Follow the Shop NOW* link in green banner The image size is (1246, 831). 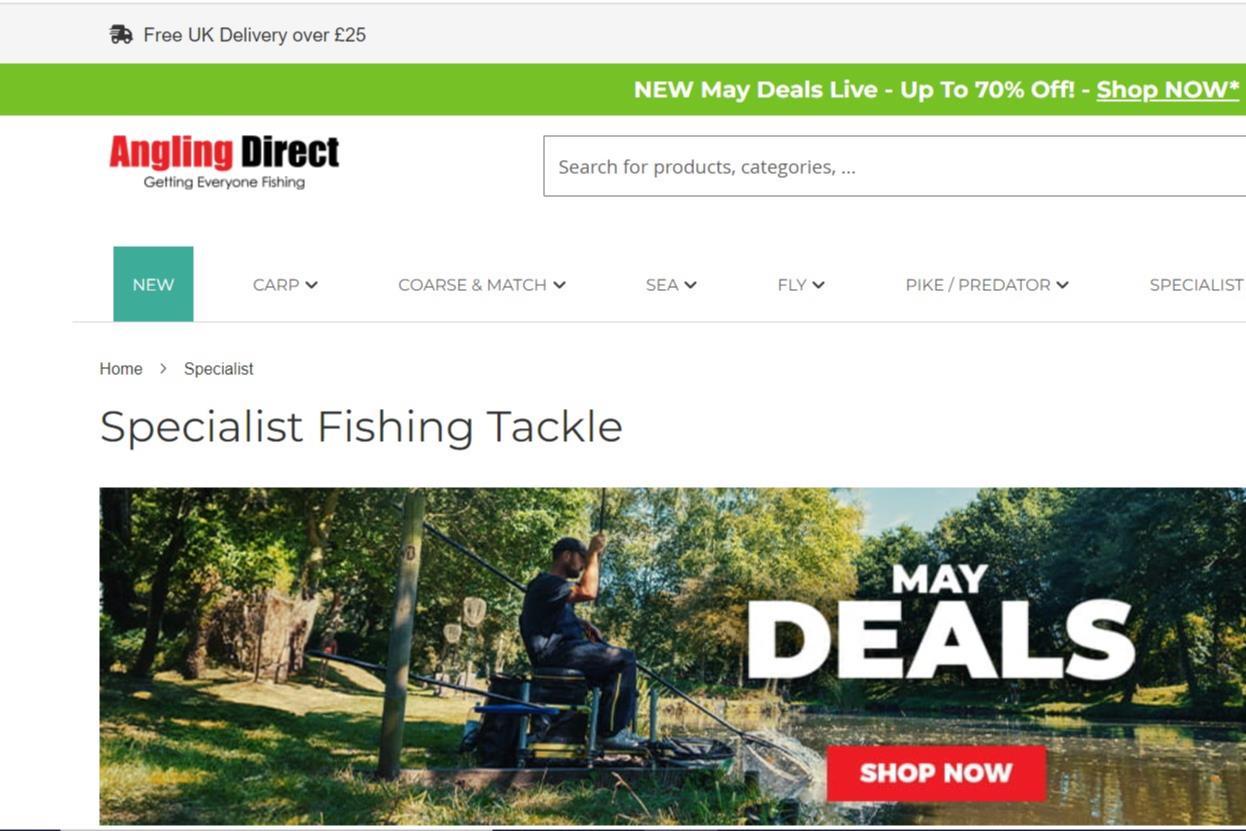1168,90
